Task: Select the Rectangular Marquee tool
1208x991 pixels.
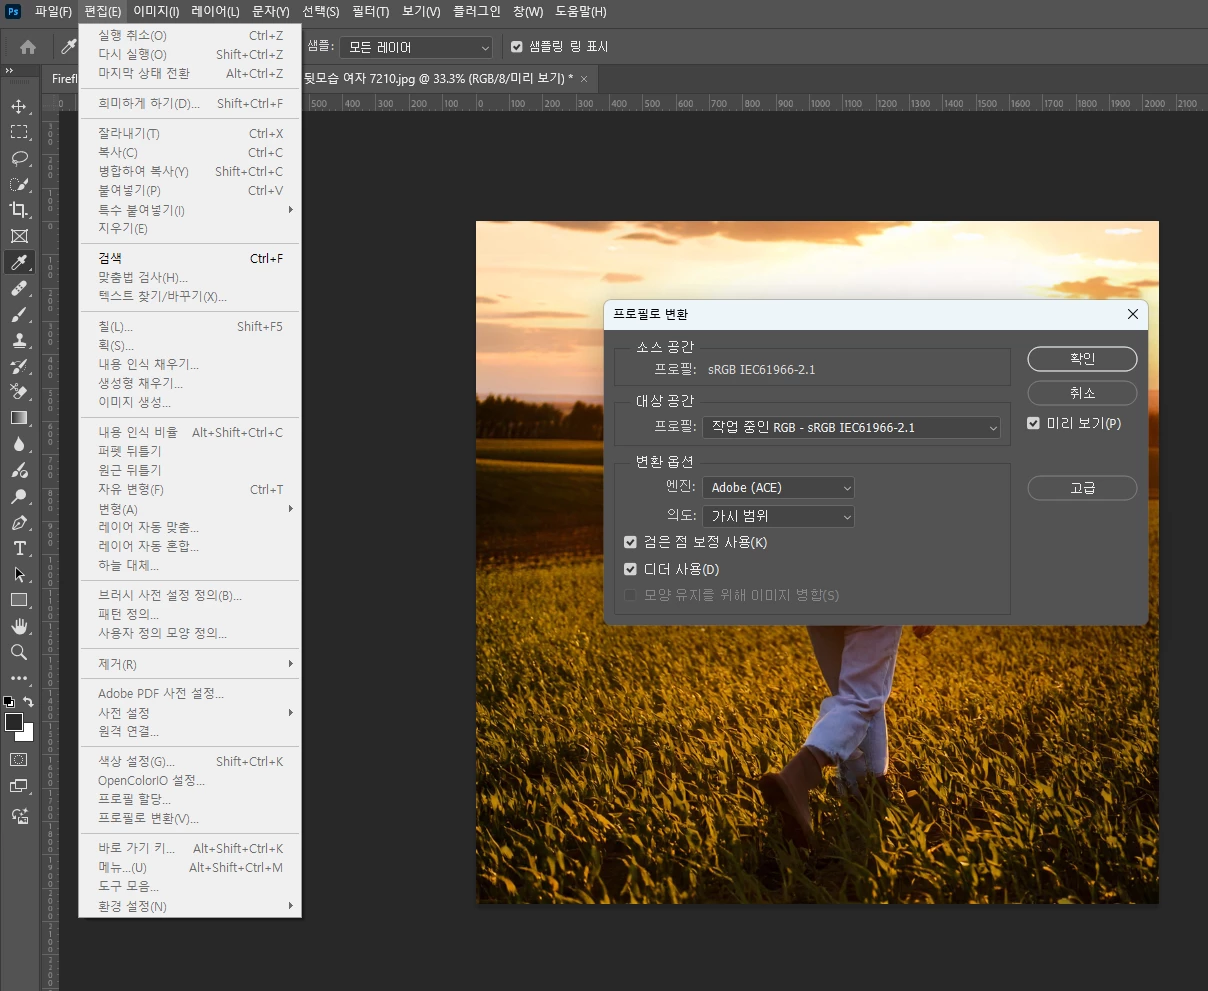Action: 19,132
